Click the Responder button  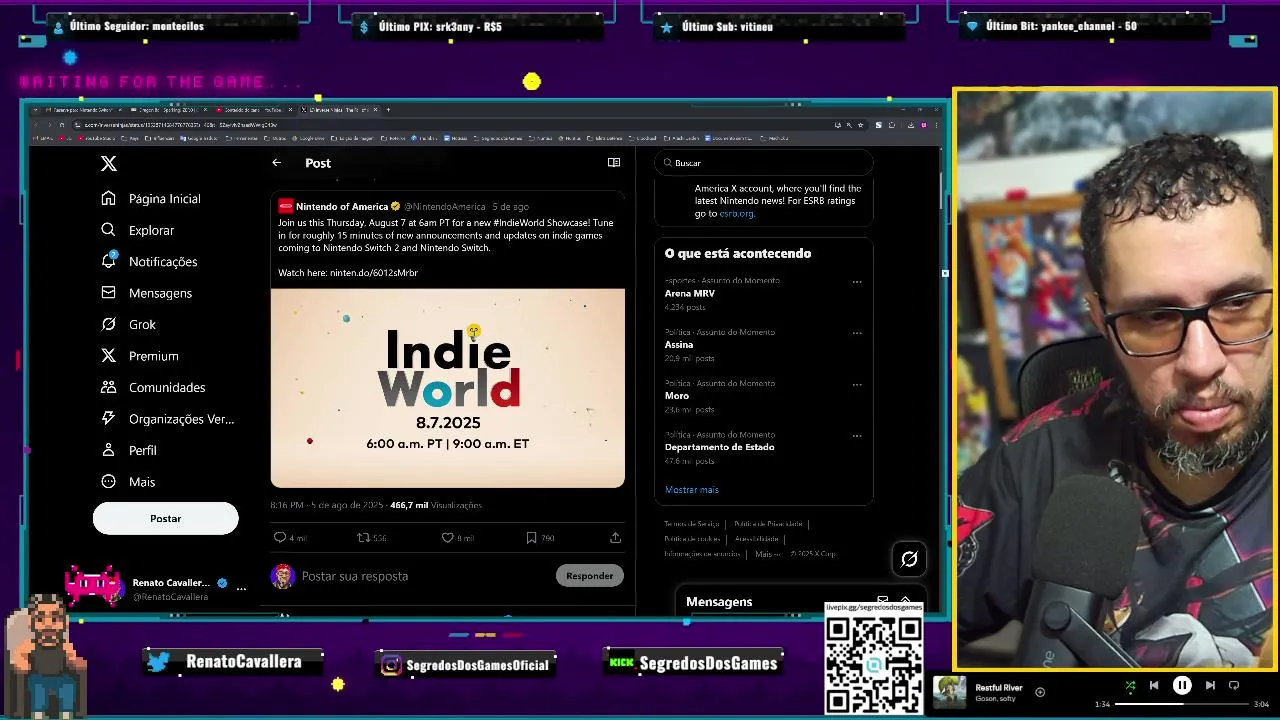(x=590, y=575)
